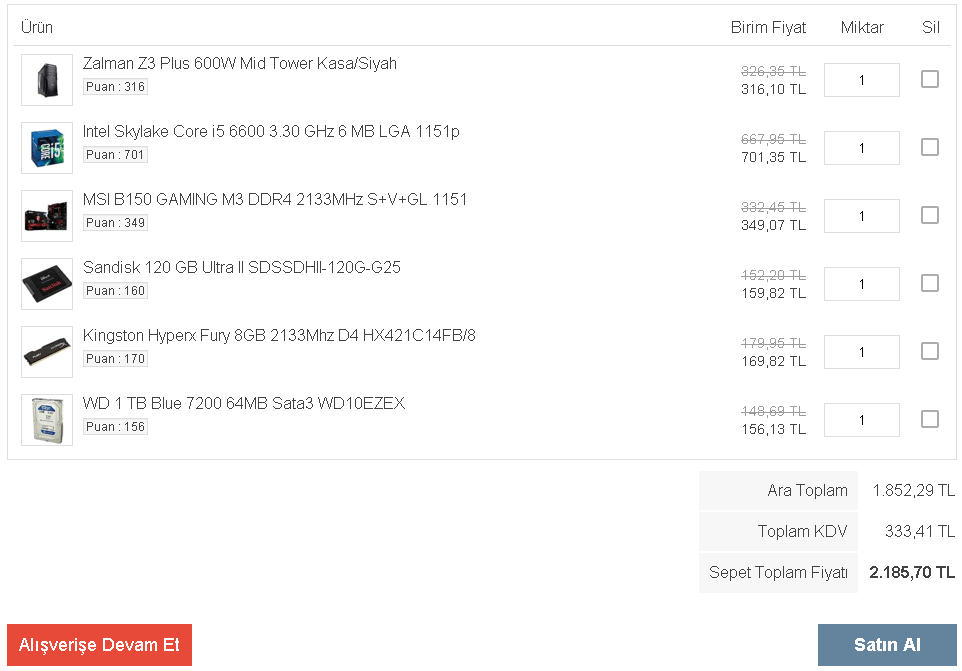962x671 pixels.
Task: Click the 159,82 TL price
Action: (x=774, y=294)
